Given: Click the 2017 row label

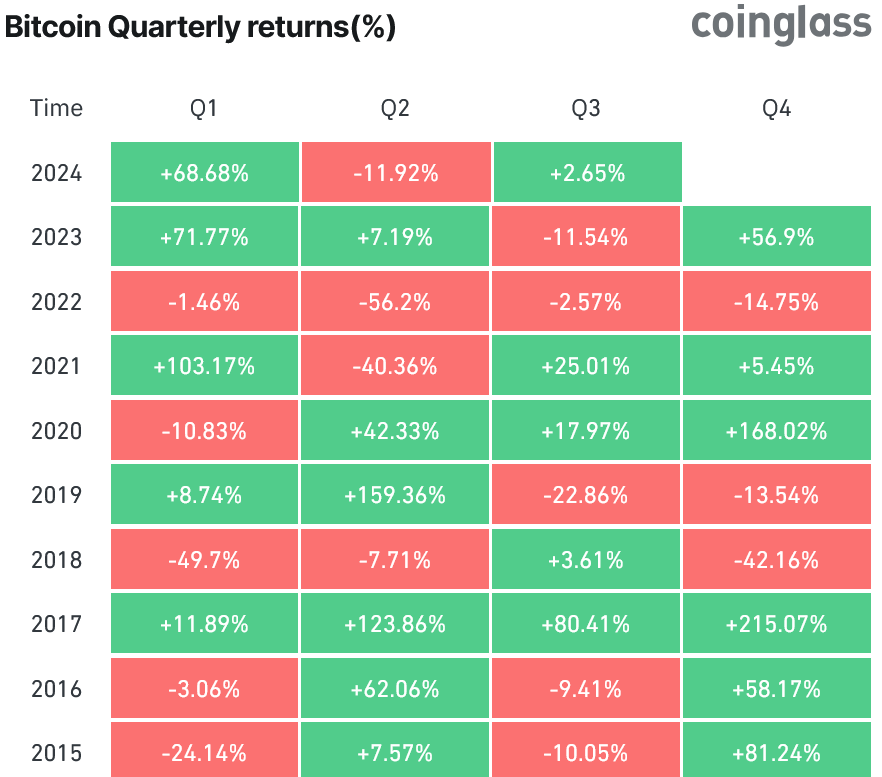Looking at the screenshot, I should point(57,624).
